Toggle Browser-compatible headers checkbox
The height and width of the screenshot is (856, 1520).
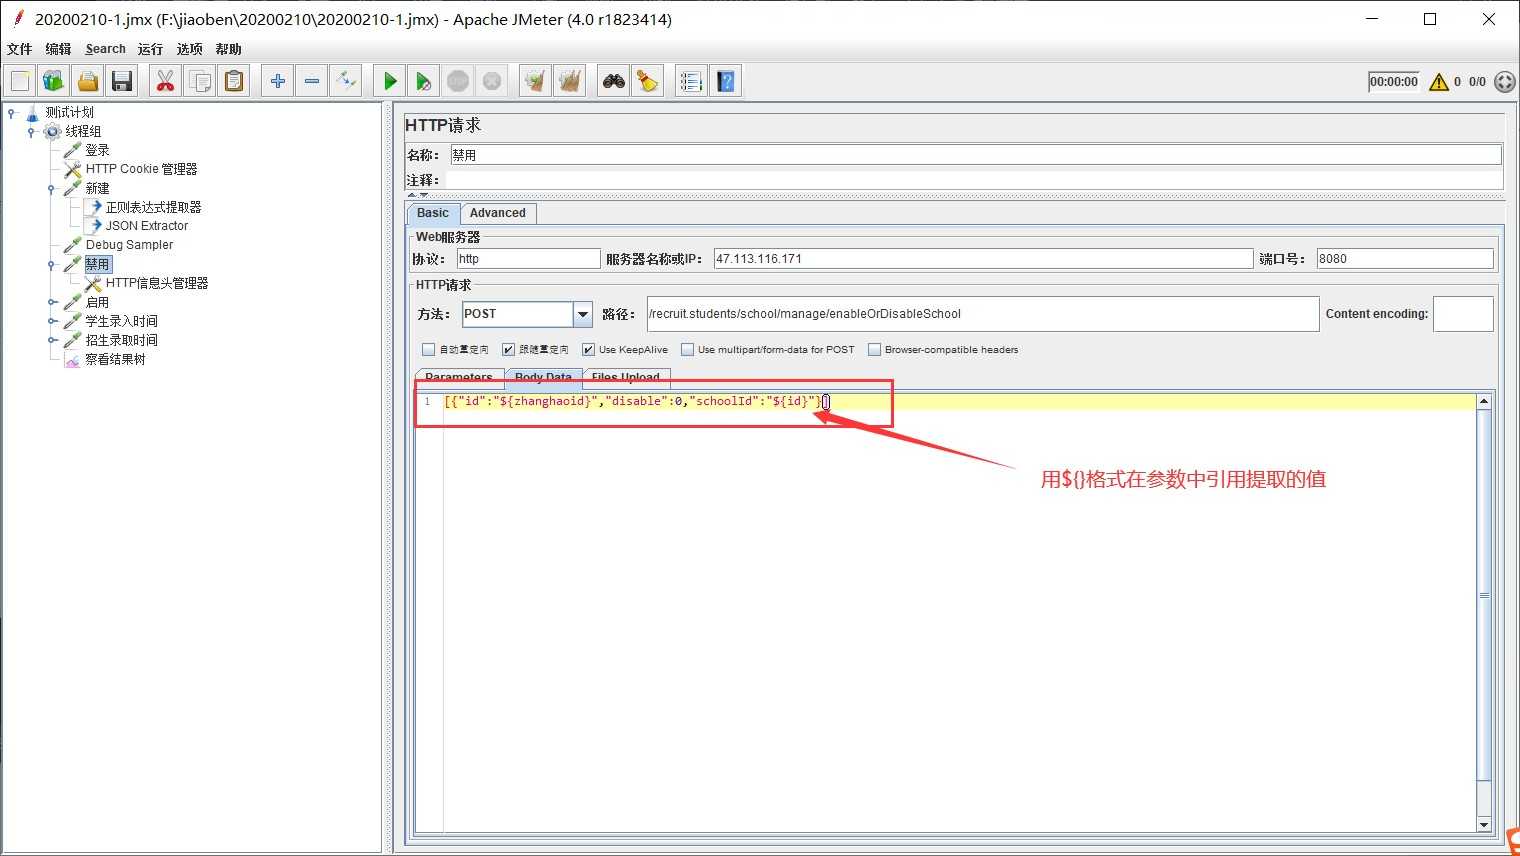(874, 350)
